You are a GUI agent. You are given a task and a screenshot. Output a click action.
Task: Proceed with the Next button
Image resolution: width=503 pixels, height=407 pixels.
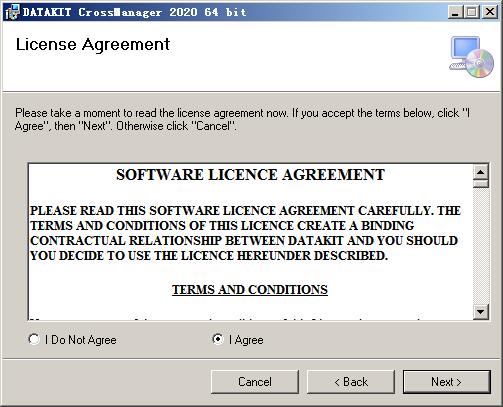(x=447, y=382)
